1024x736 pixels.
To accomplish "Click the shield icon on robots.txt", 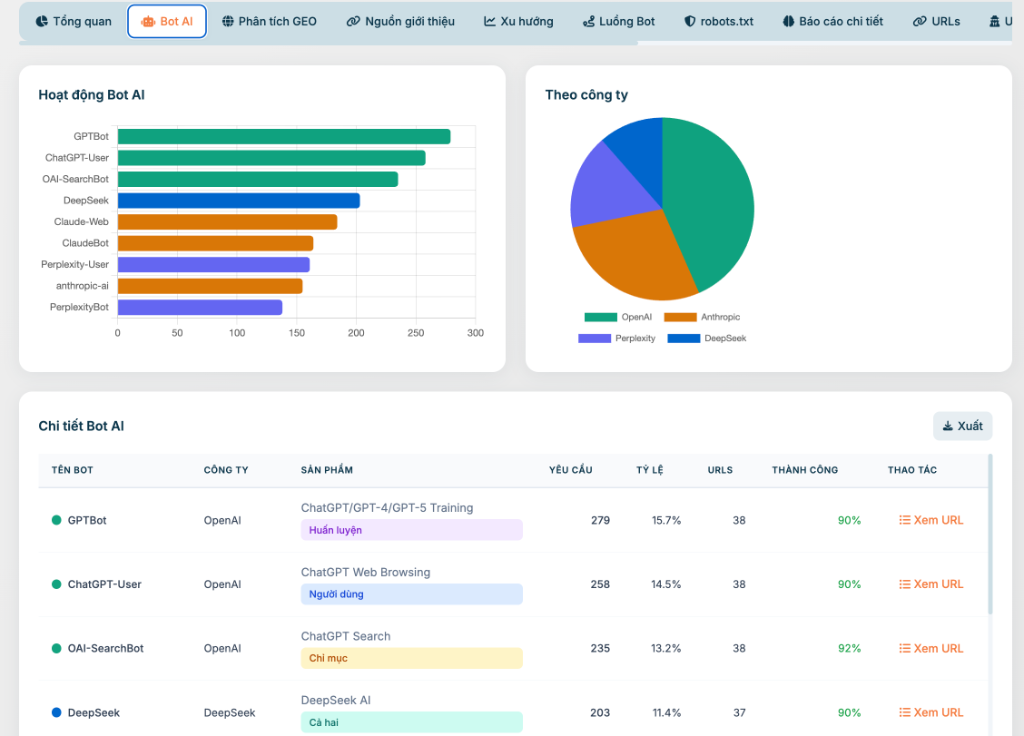I will tap(690, 22).
